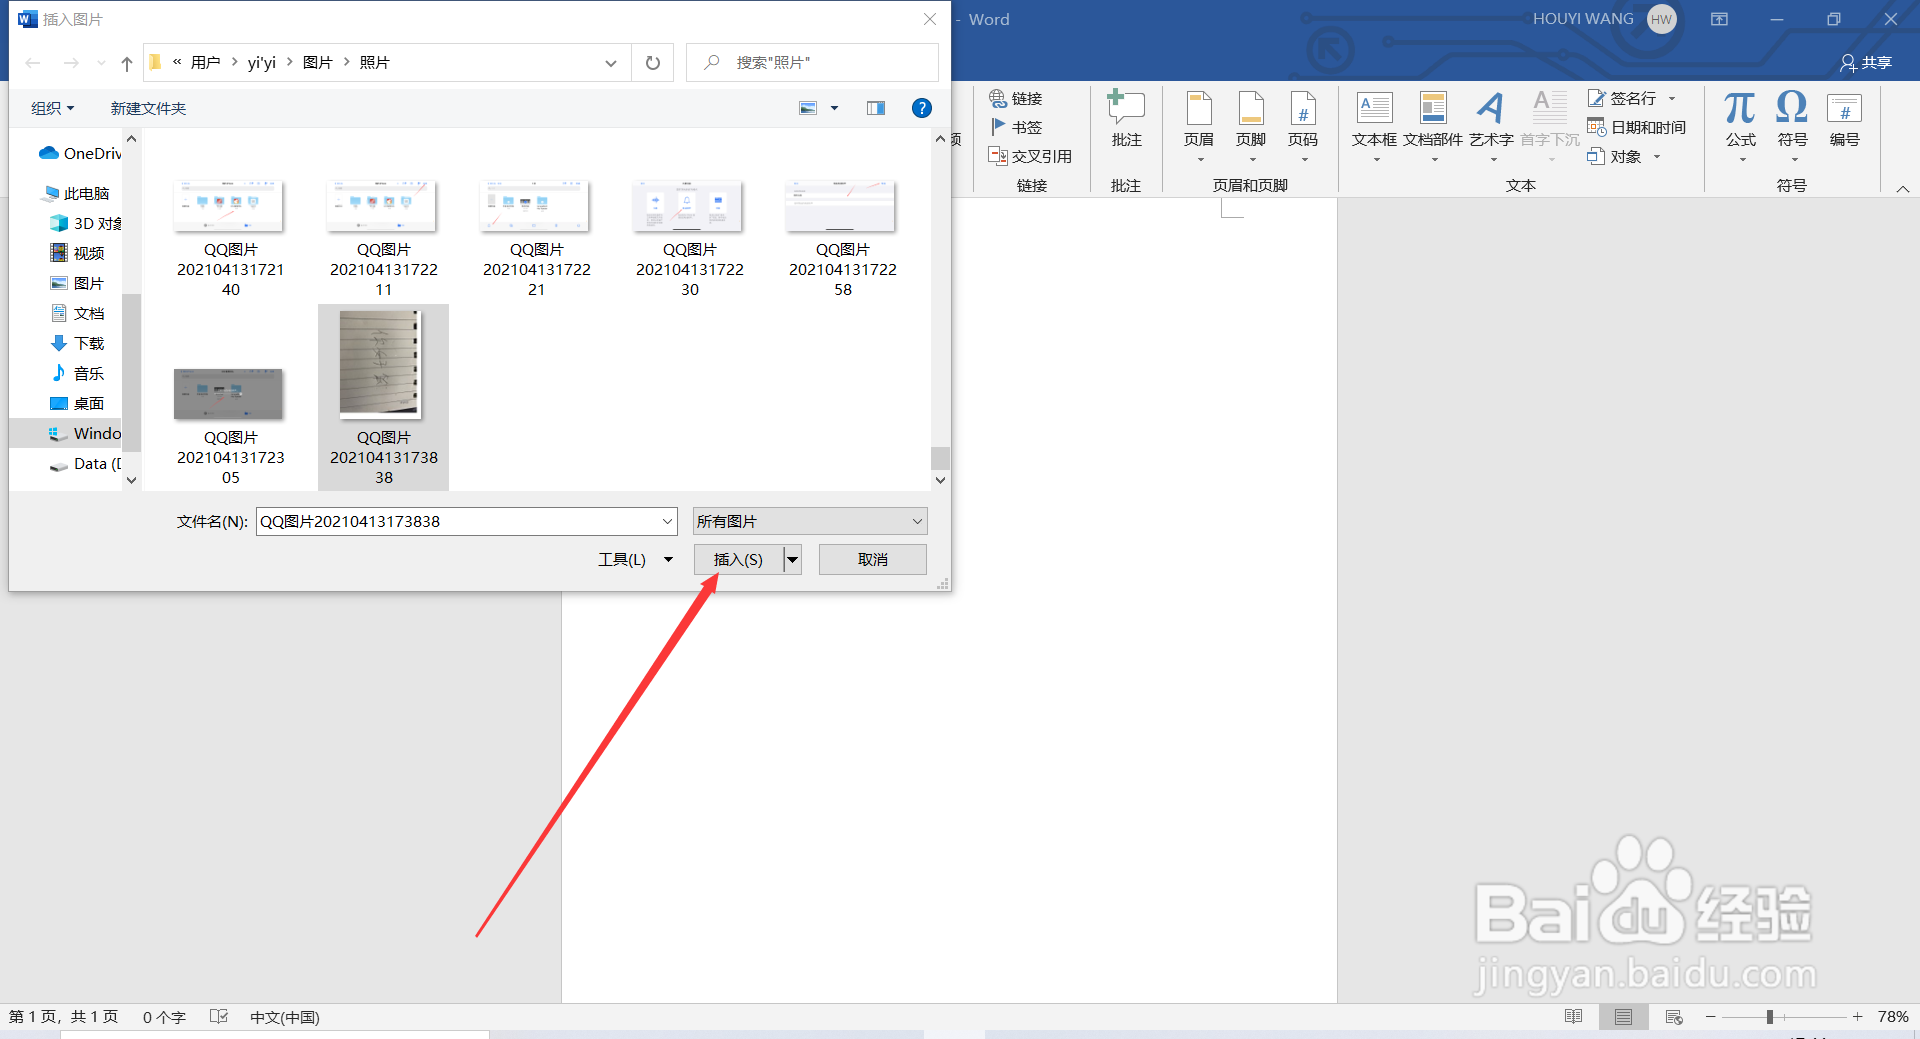Viewport: 1920px width, 1039px height.
Task: Go up one folder level arrow
Action: click(x=127, y=63)
